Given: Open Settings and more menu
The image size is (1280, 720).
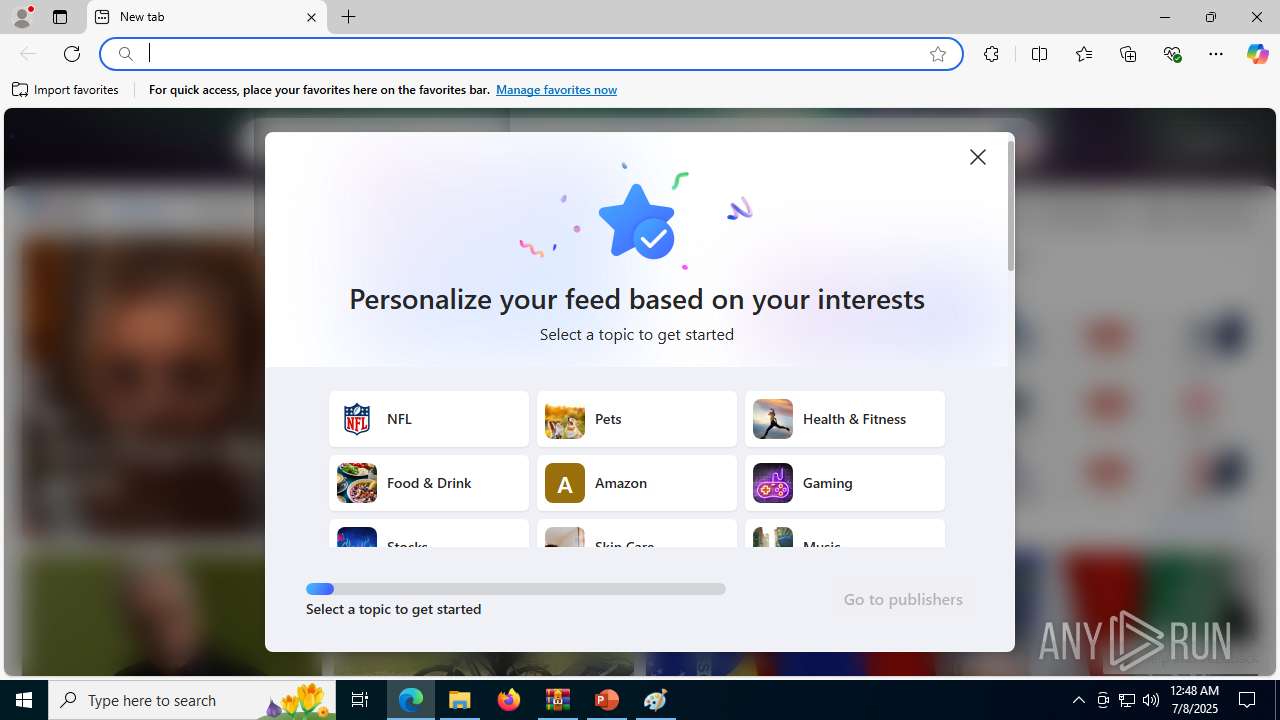Looking at the screenshot, I should click(1216, 54).
